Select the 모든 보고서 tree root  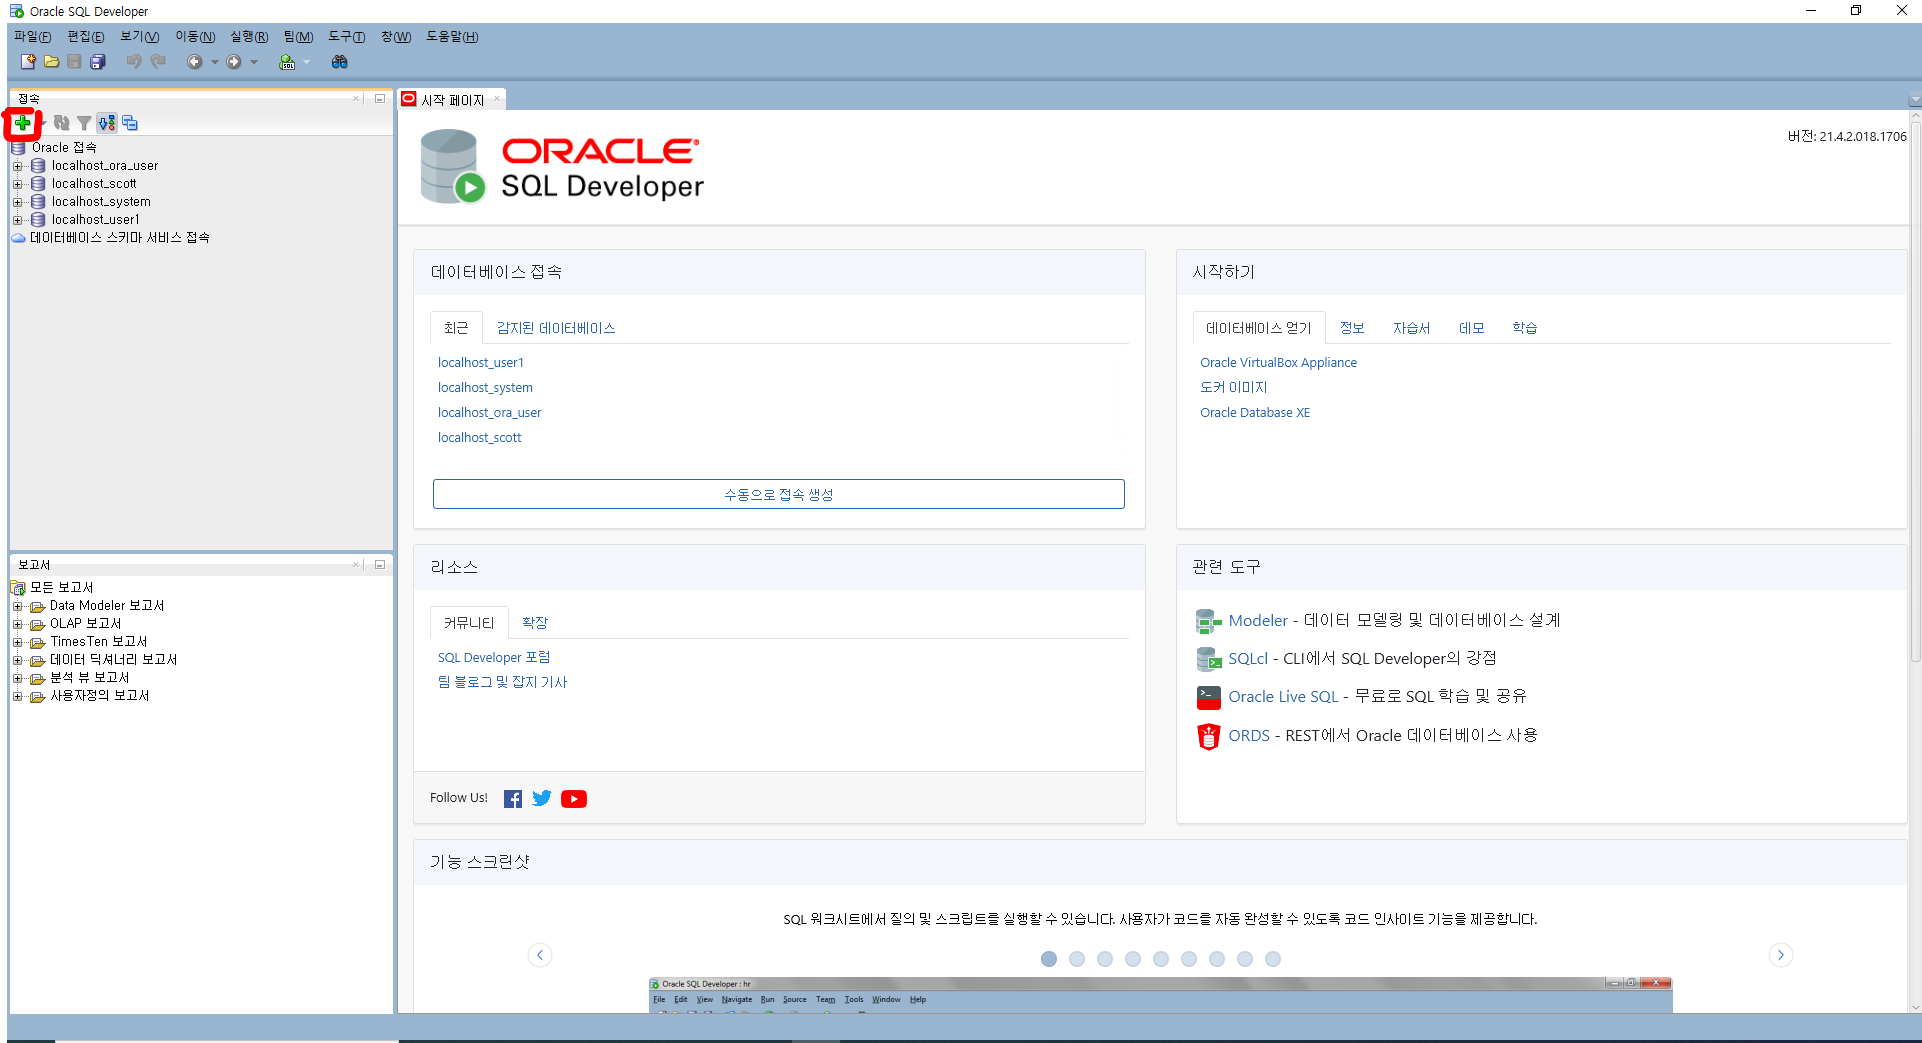point(62,588)
